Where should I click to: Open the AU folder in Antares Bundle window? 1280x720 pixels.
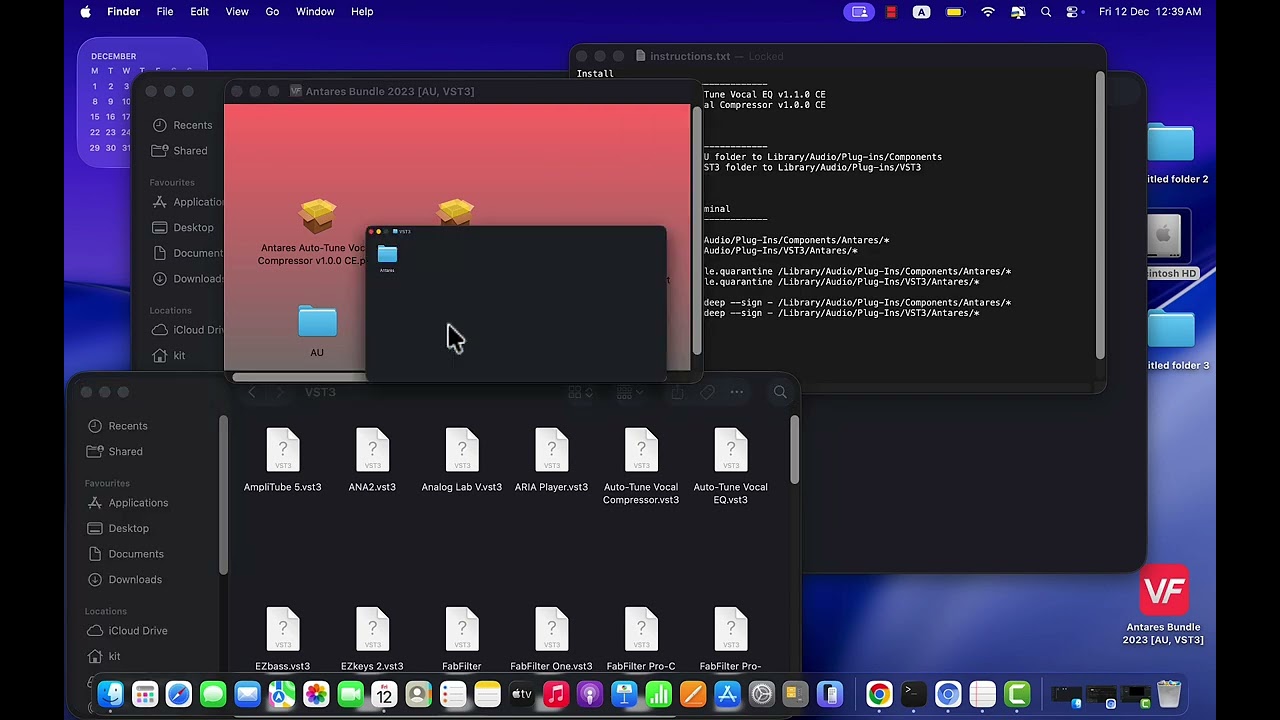[317, 332]
